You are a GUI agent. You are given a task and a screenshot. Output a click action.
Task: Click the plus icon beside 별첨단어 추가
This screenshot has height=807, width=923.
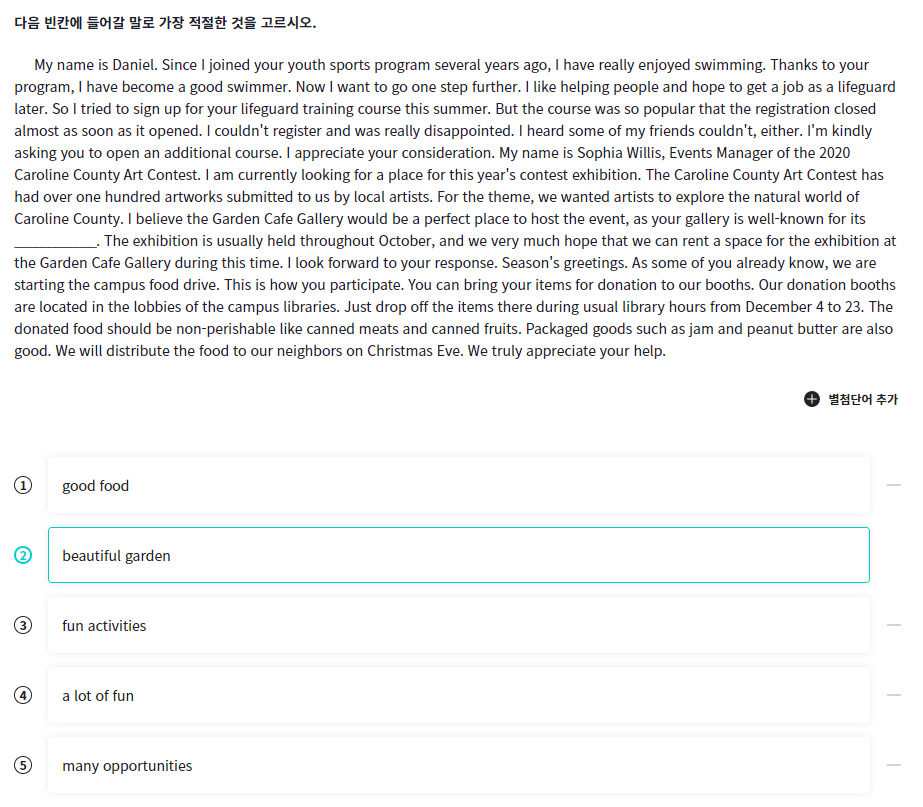pyautogui.click(x=812, y=399)
